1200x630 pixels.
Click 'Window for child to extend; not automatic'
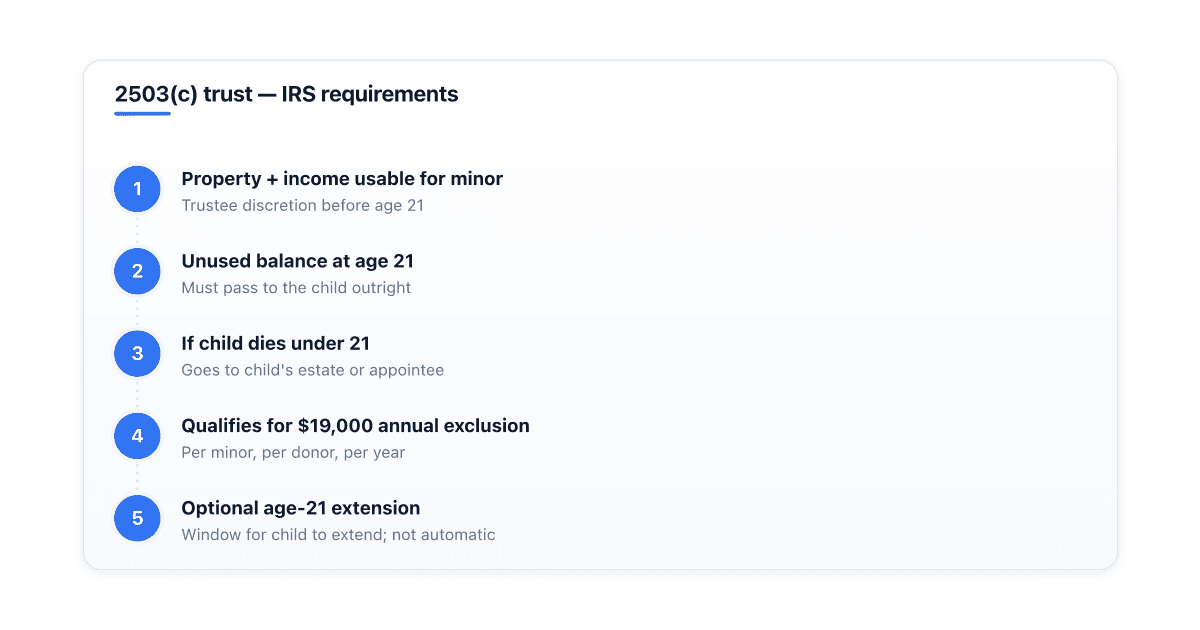pyautogui.click(x=338, y=535)
